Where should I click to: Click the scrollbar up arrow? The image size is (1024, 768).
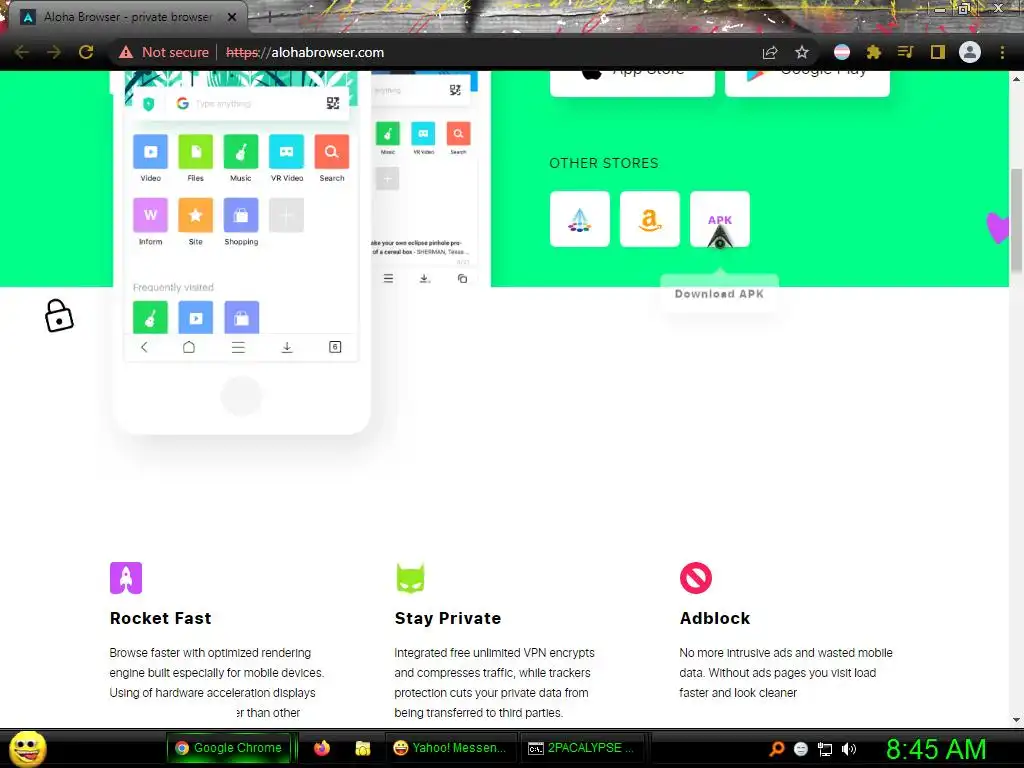click(1016, 79)
